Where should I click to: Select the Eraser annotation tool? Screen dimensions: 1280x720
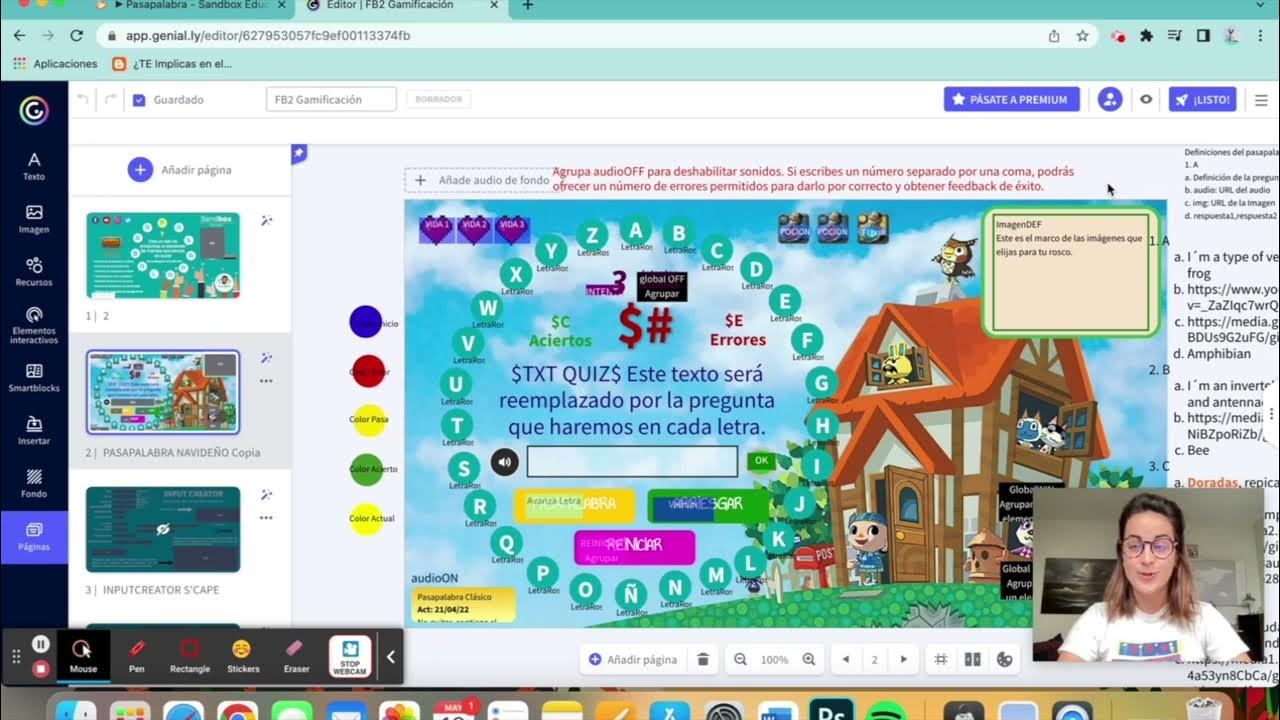pyautogui.click(x=296, y=656)
